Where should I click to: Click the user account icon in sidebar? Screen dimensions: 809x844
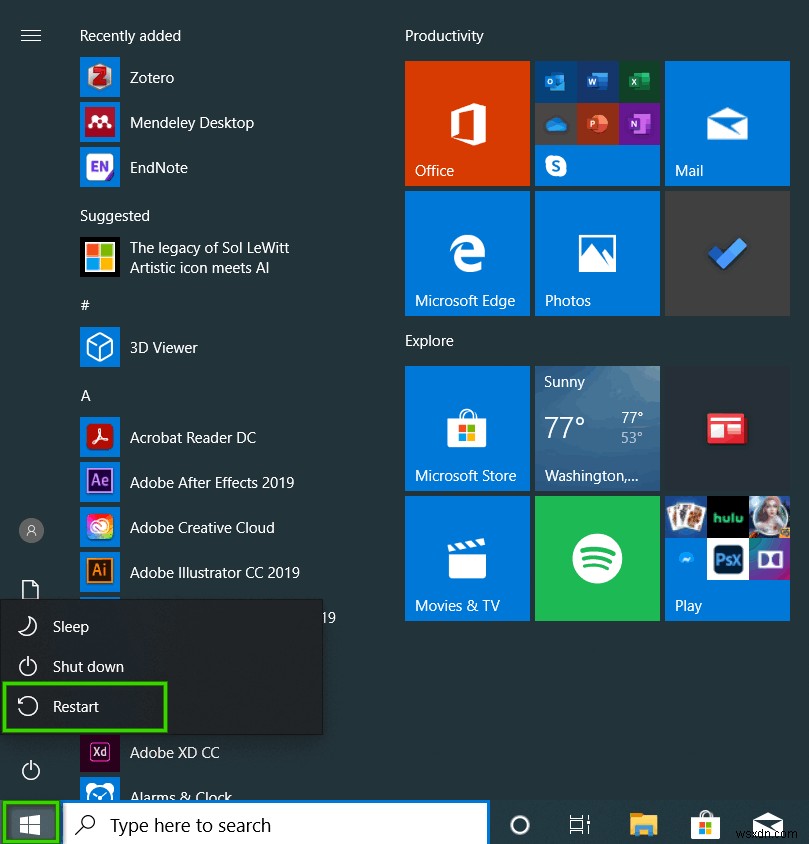pyautogui.click(x=30, y=530)
